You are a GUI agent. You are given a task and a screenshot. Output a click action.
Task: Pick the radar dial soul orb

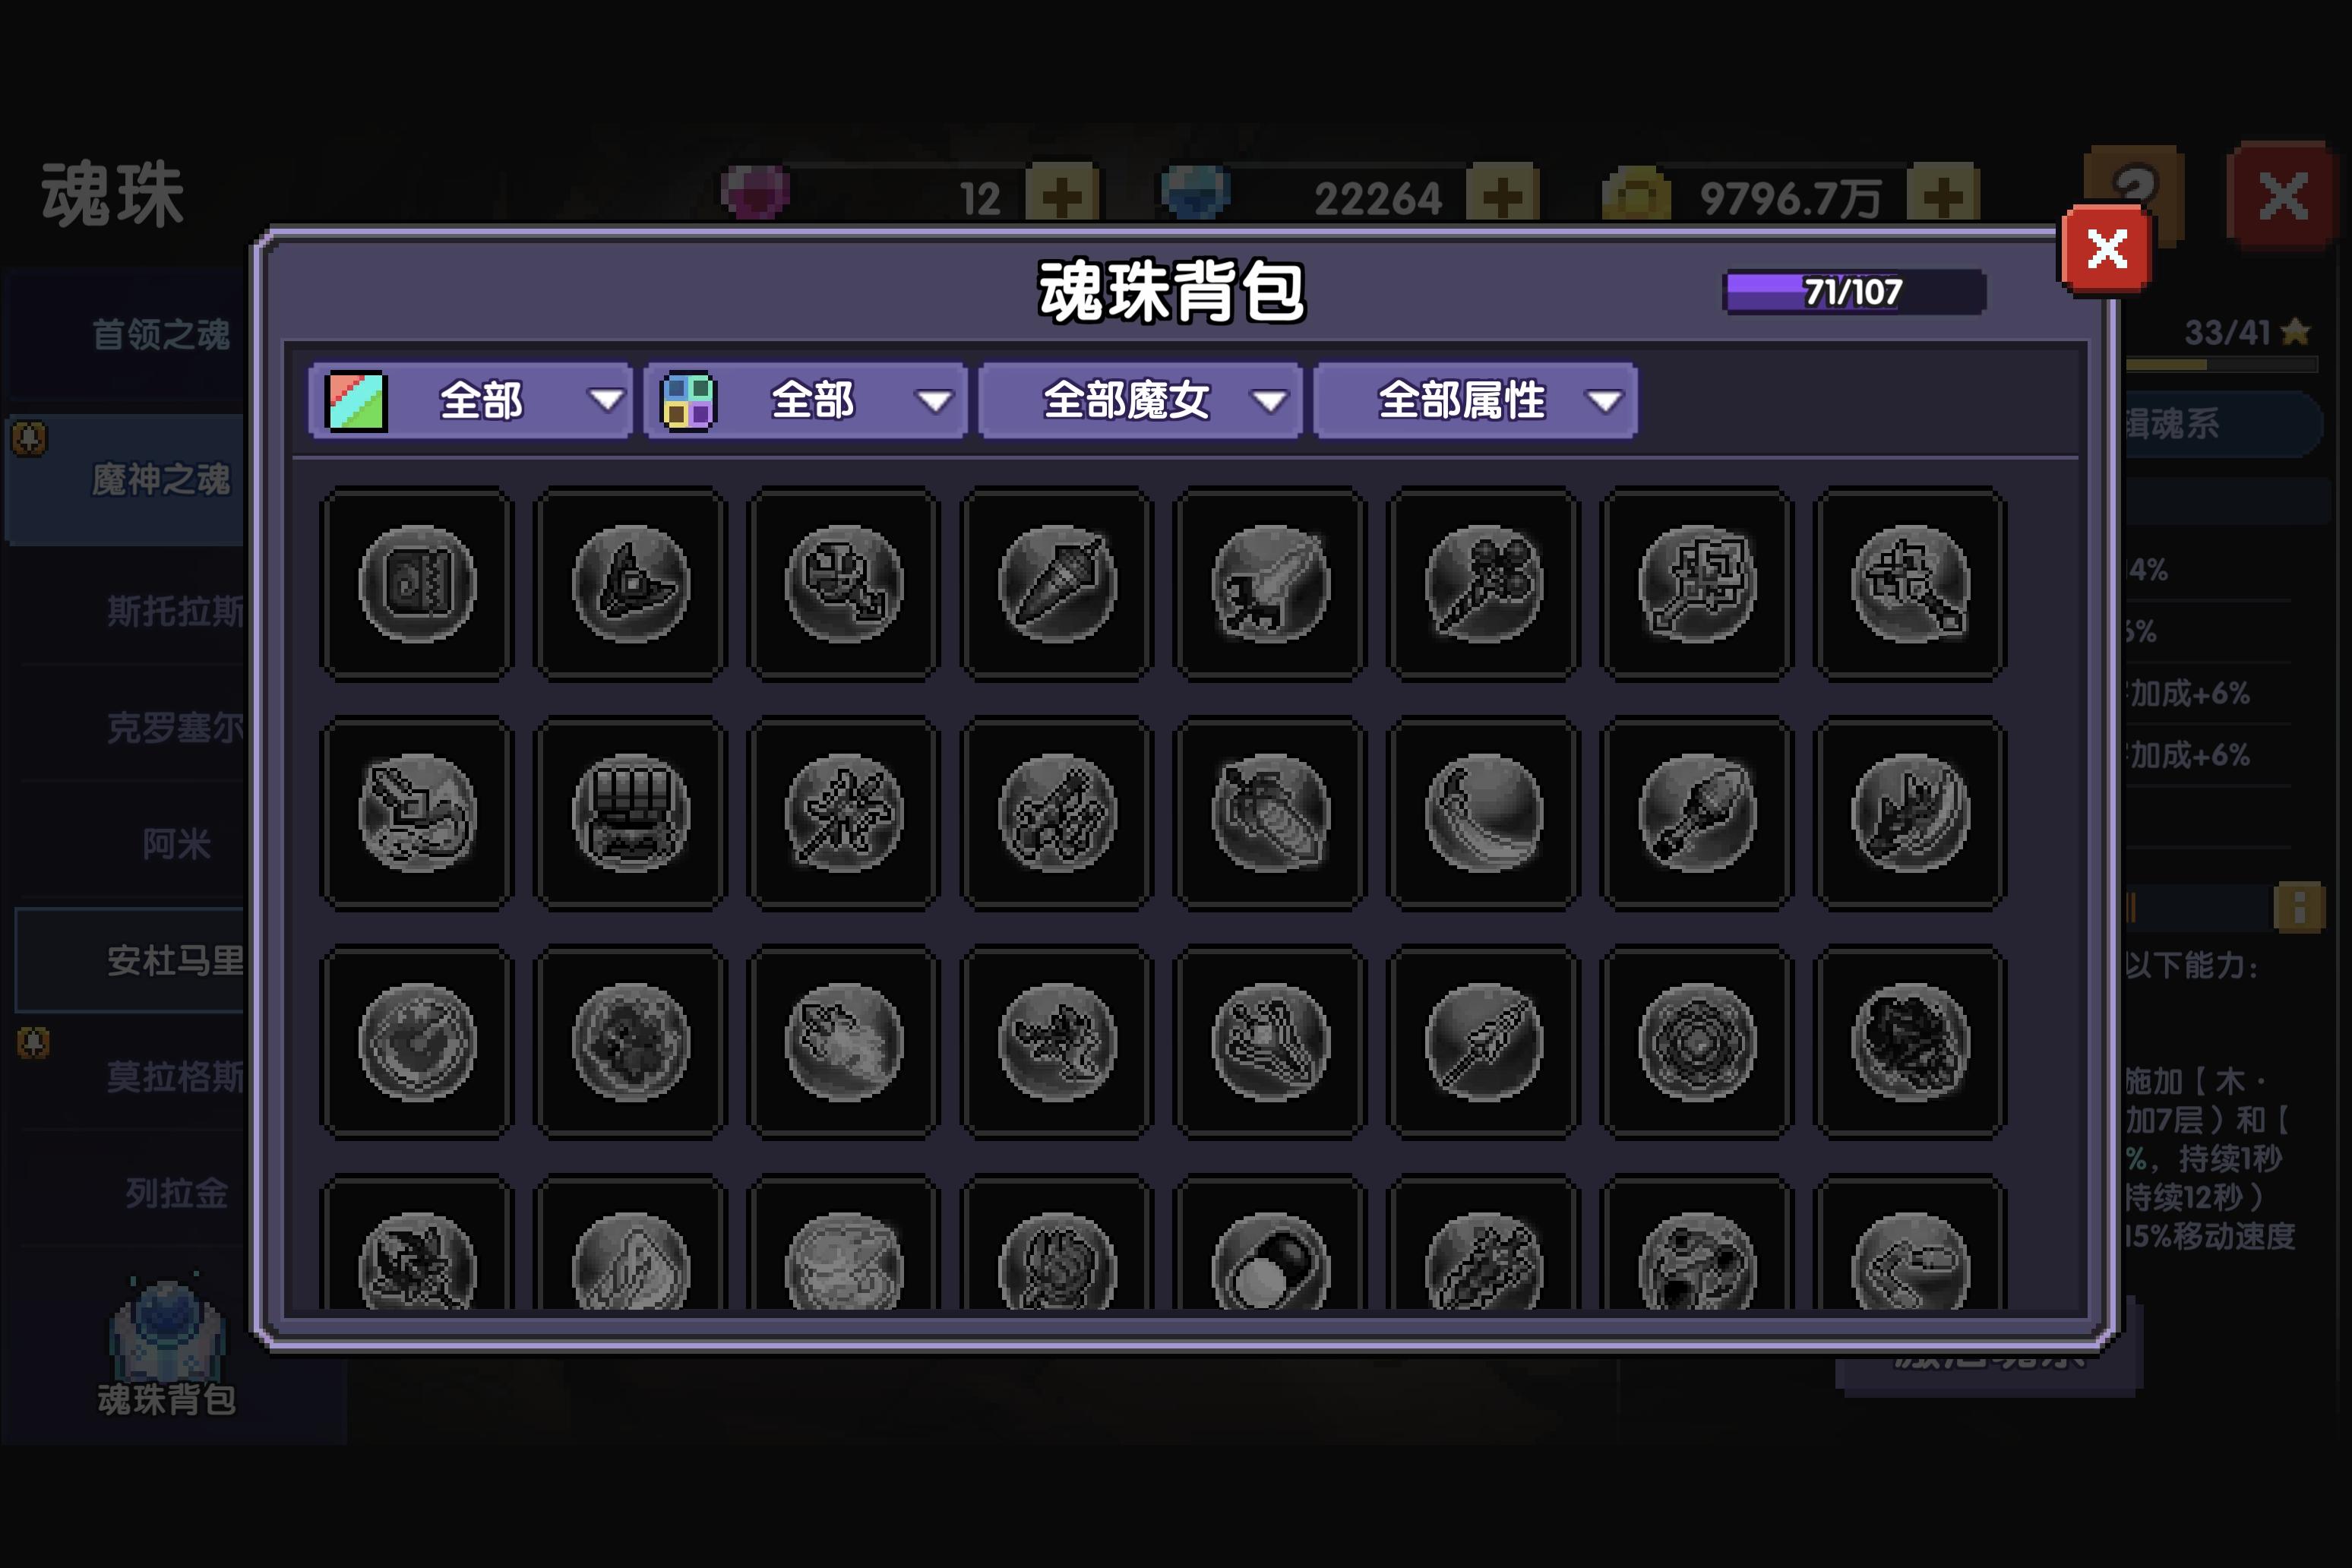(417, 1042)
